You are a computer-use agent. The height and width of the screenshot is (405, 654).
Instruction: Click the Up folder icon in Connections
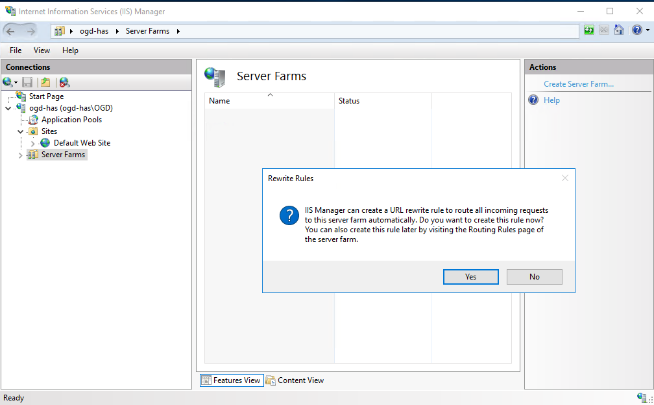coord(45,83)
